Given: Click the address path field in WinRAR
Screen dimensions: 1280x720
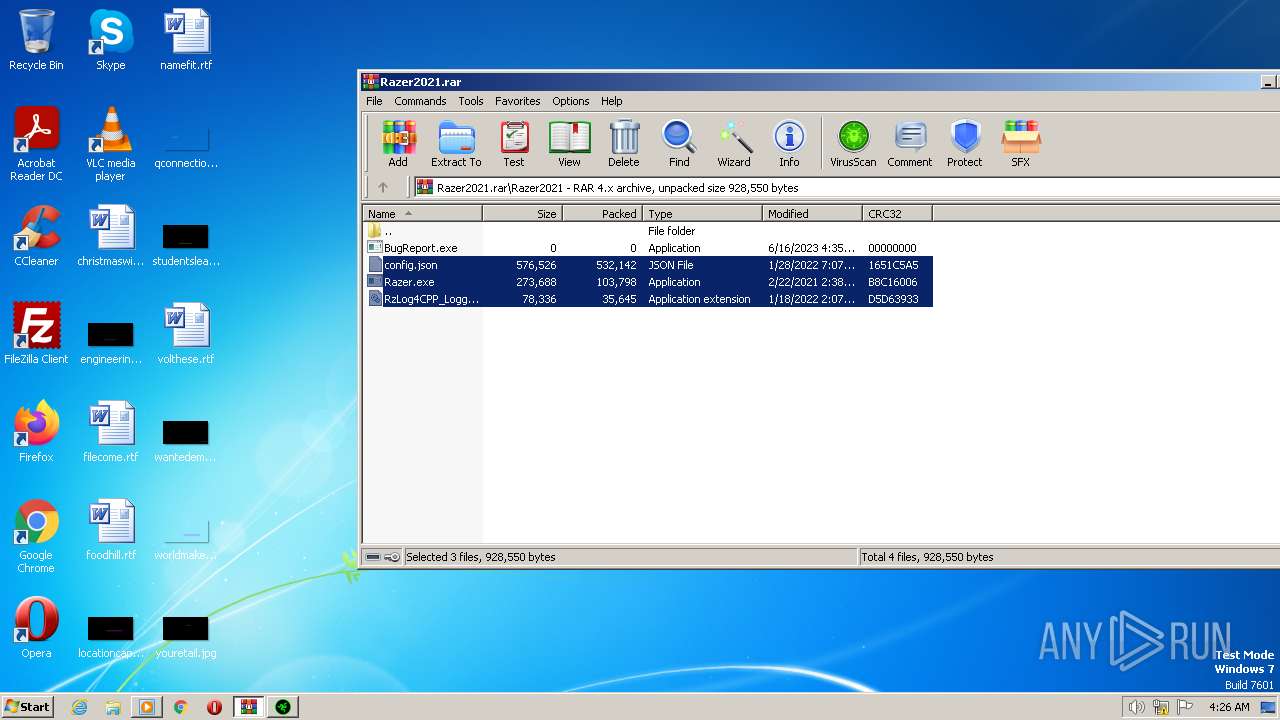Looking at the screenshot, I should [x=845, y=187].
